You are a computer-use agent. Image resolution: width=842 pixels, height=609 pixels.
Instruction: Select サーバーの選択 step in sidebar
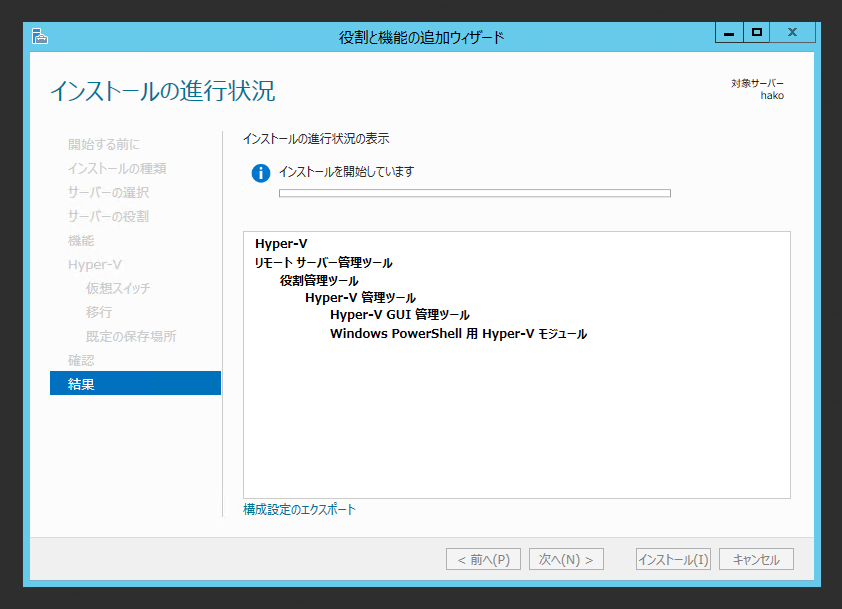tap(108, 192)
